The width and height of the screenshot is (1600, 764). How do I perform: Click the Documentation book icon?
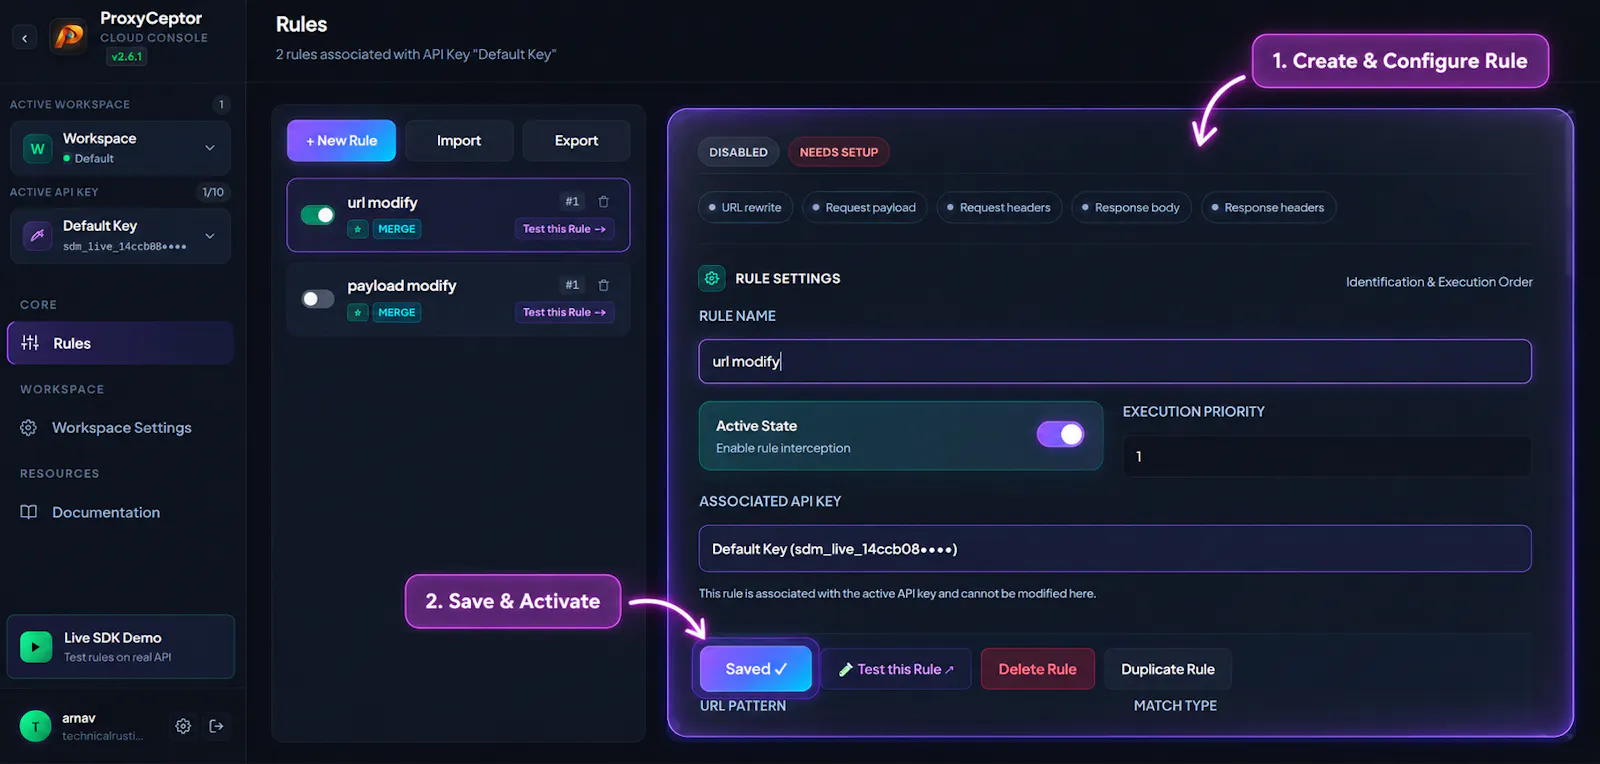[x=29, y=512]
